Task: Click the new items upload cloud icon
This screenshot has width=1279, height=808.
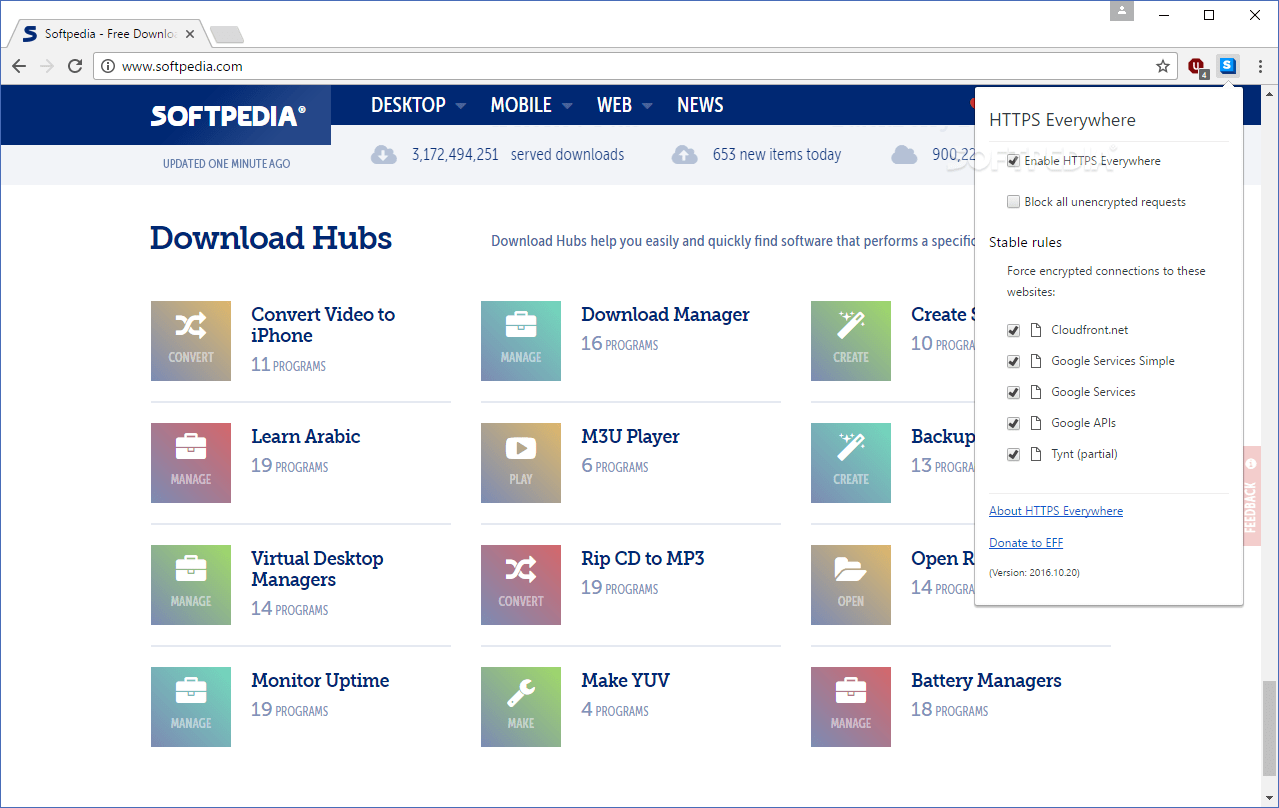Action: tap(685, 155)
